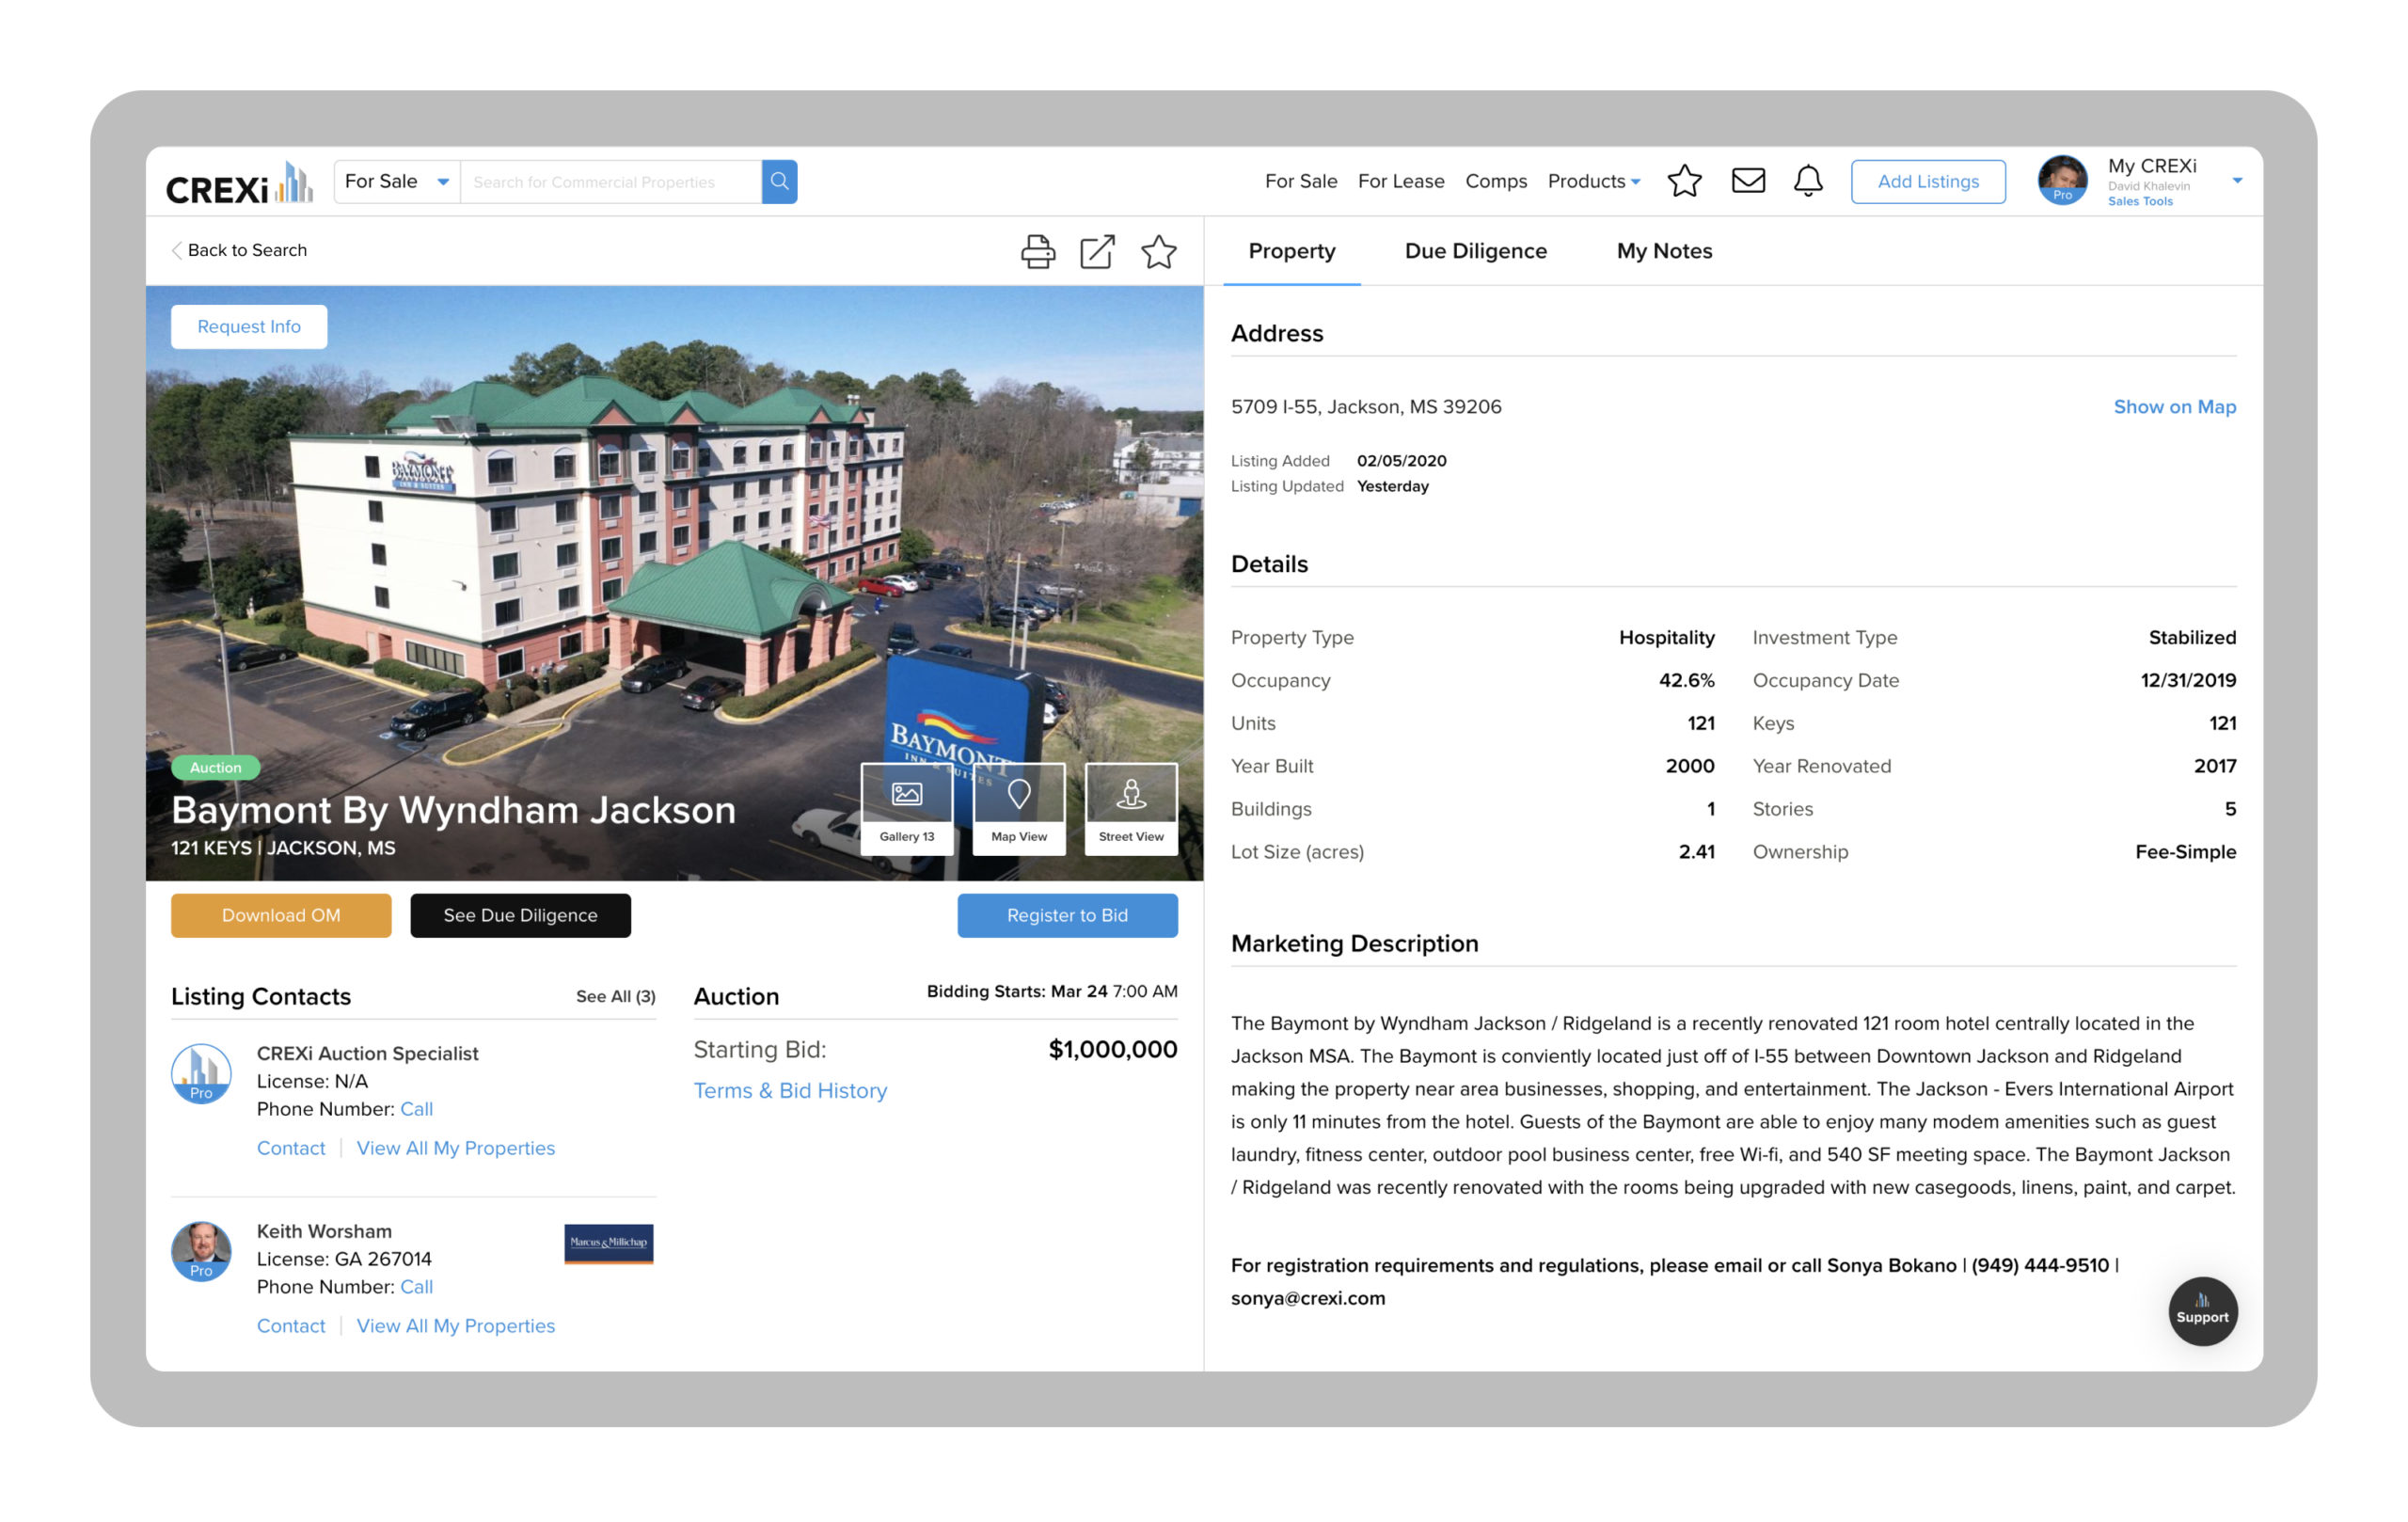Click the print listing icon
Viewport: 2408px width, 1522px height.
(1037, 251)
